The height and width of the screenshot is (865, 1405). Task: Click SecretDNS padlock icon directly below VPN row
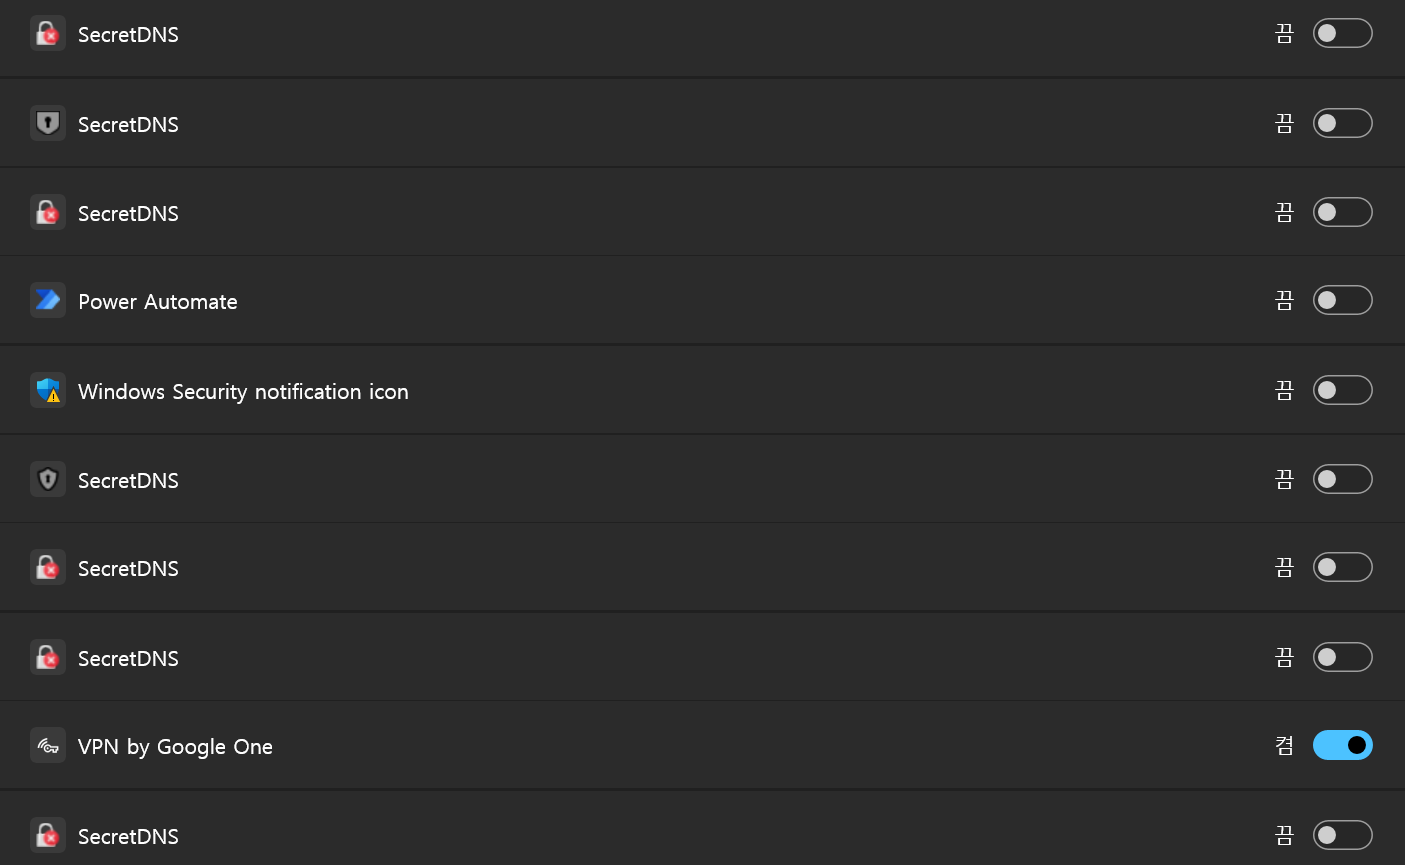(47, 835)
